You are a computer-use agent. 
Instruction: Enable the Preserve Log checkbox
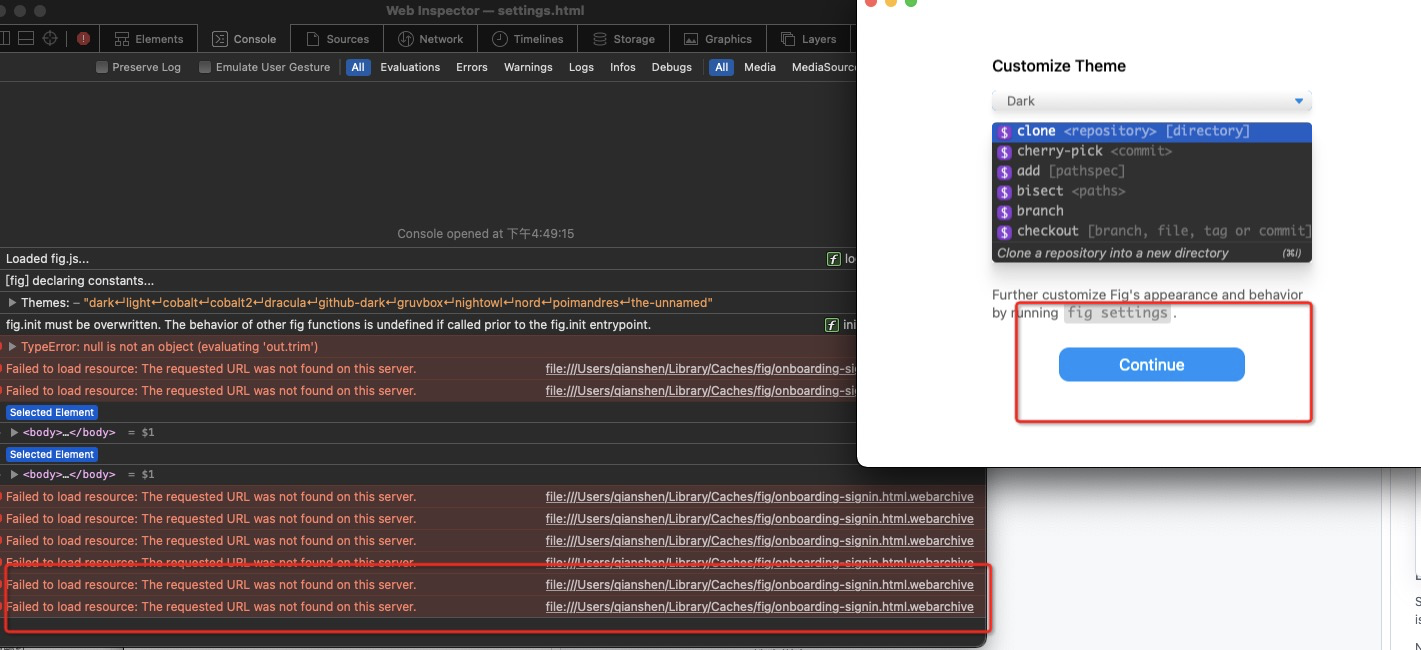(x=101, y=67)
